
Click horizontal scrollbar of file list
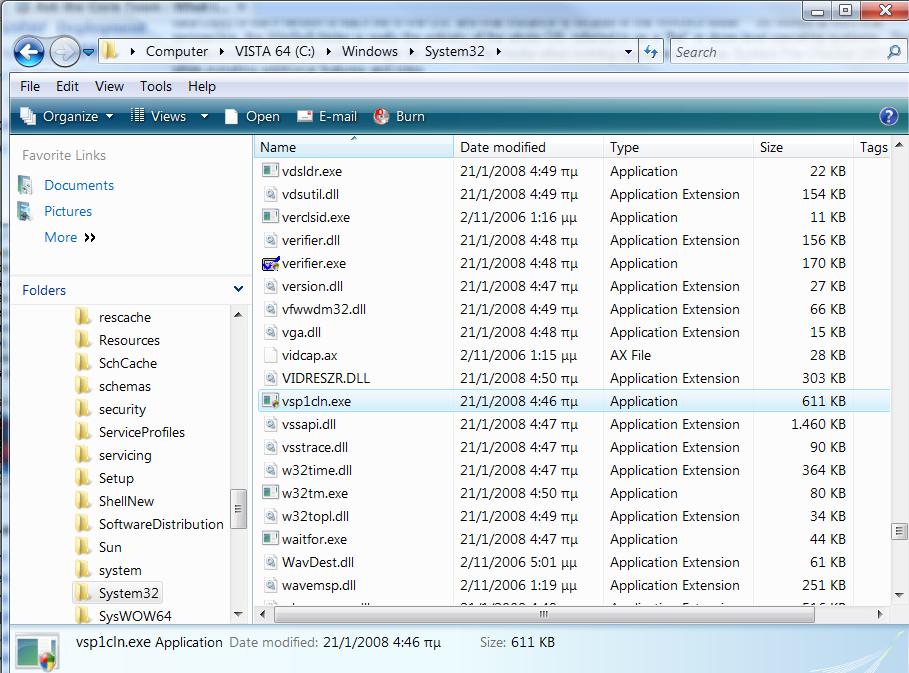[544, 614]
